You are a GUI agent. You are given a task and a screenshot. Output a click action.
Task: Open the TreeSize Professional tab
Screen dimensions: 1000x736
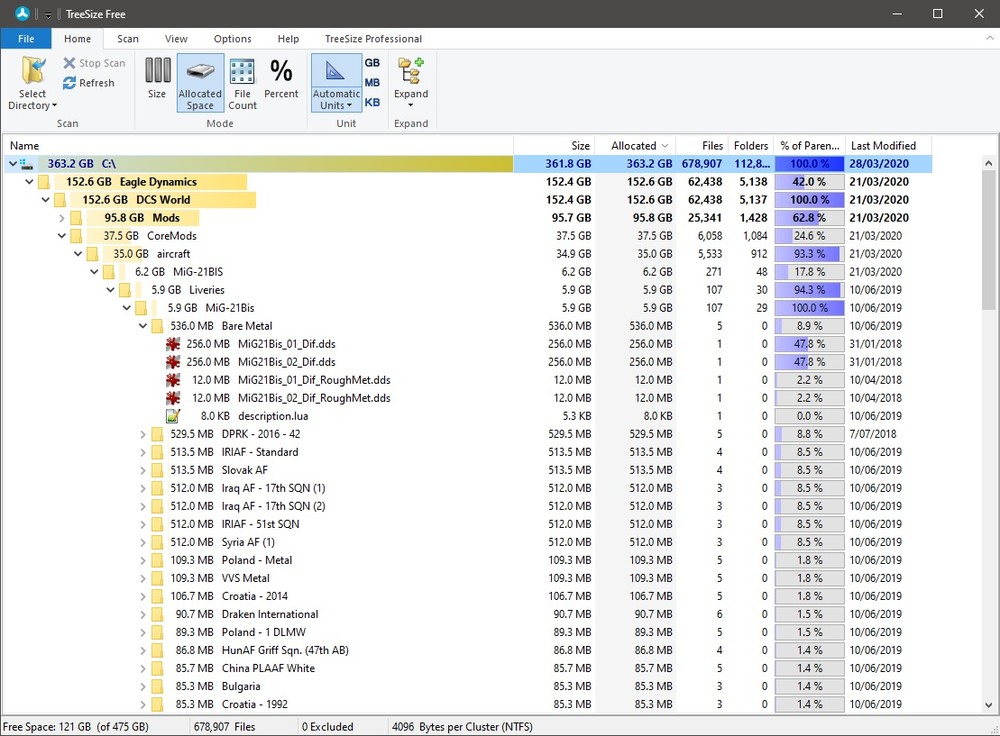coord(373,39)
